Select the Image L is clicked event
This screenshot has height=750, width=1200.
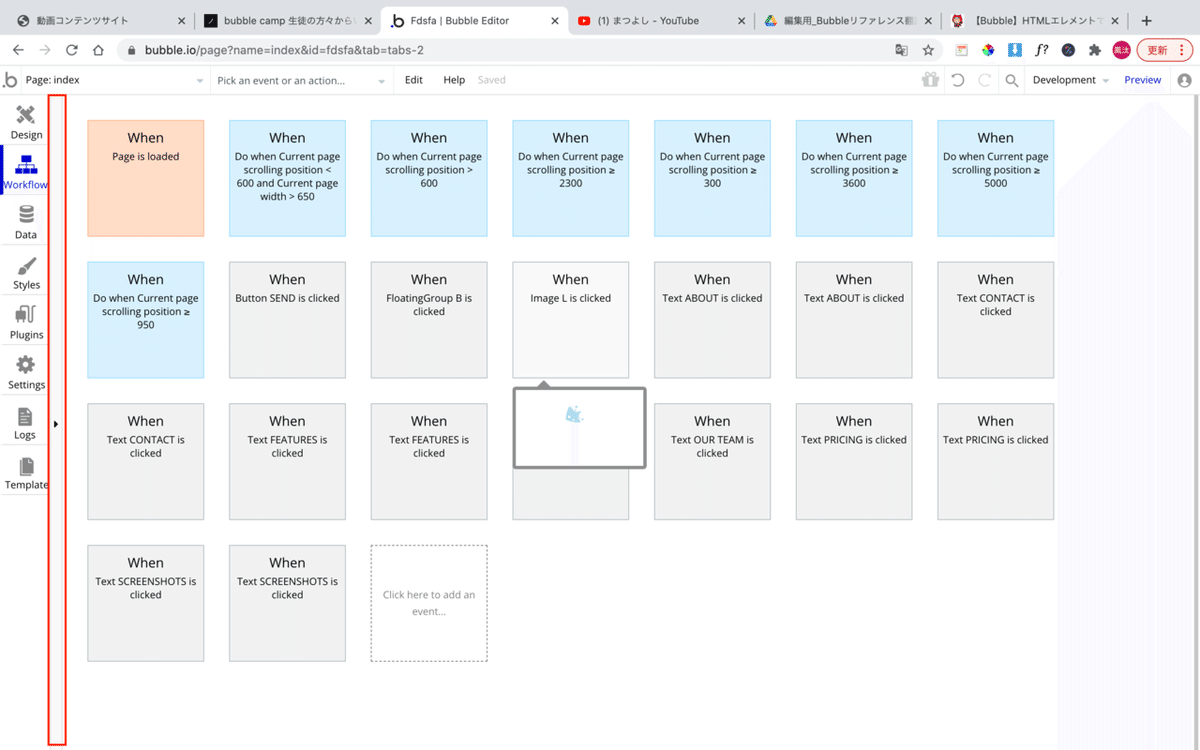pos(571,320)
